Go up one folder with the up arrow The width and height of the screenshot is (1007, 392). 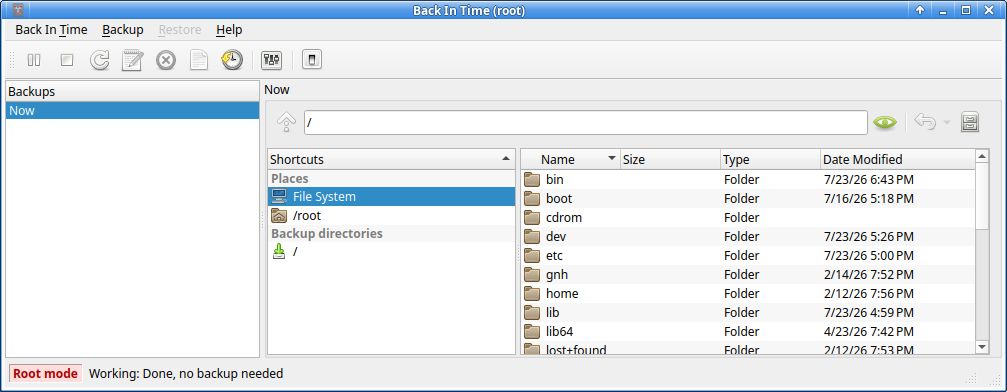click(x=286, y=122)
